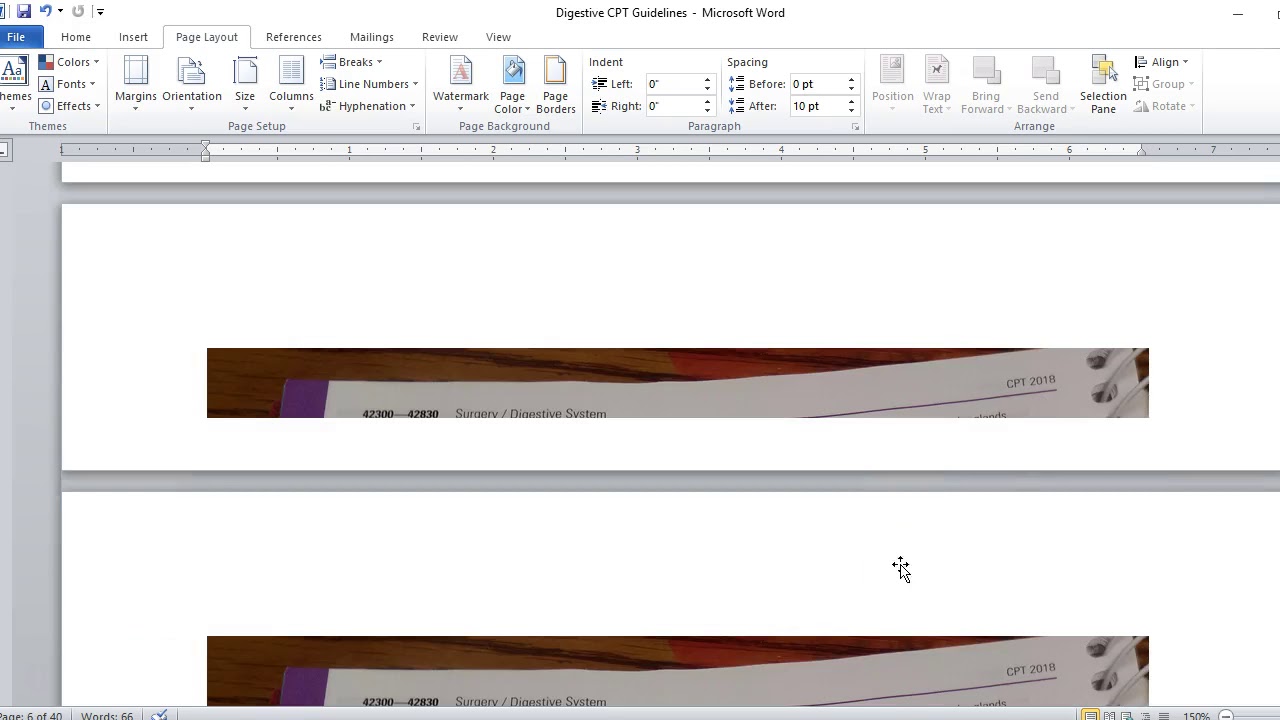1280x720 pixels.
Task: Expand theme Colors dropdown
Action: point(70,62)
